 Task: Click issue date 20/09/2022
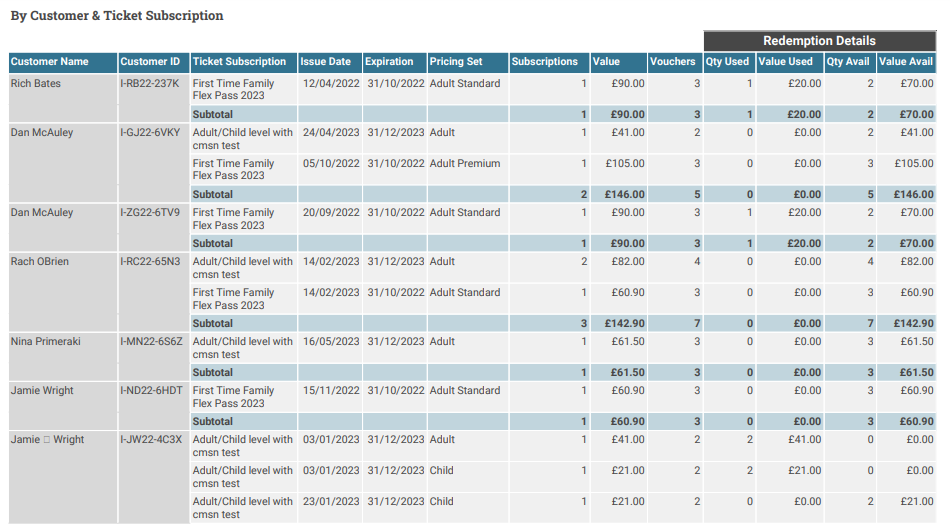point(331,213)
